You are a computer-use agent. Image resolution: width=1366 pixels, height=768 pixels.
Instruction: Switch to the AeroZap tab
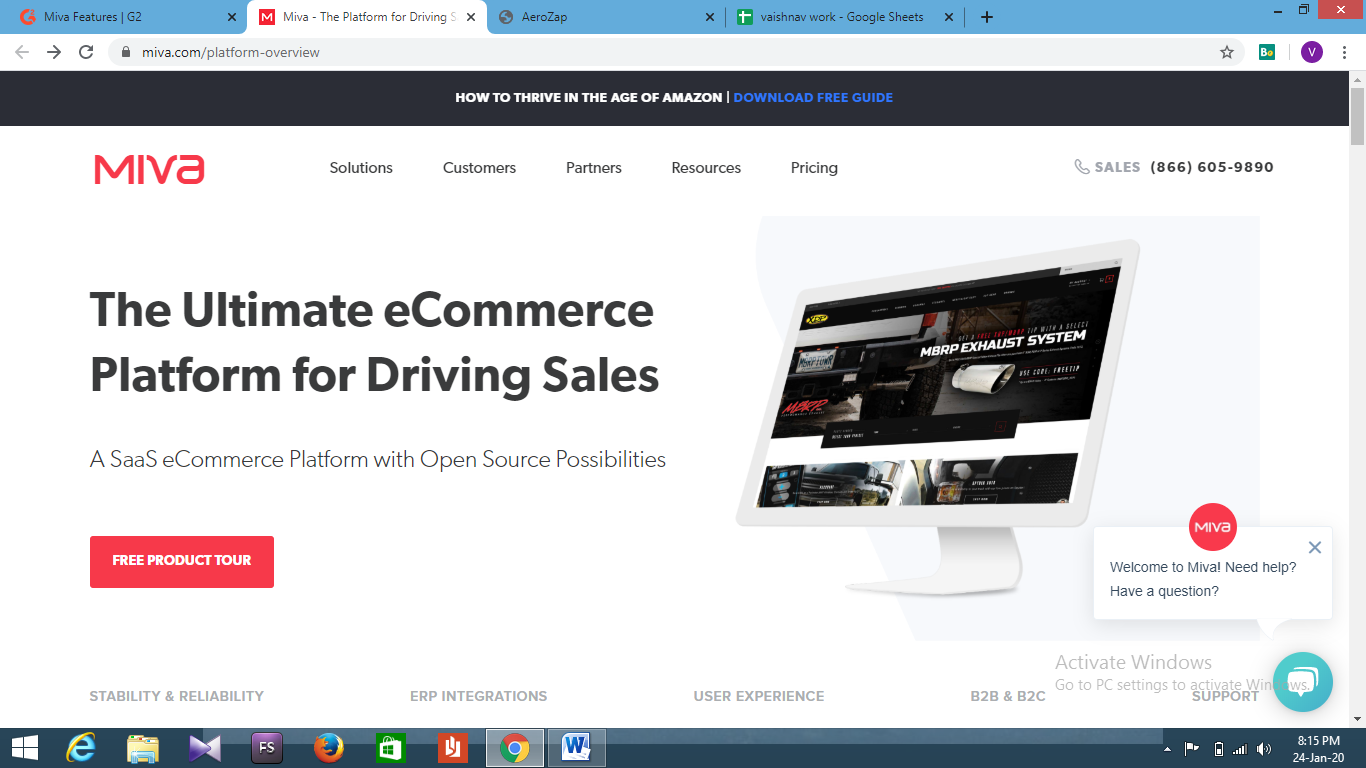606,17
